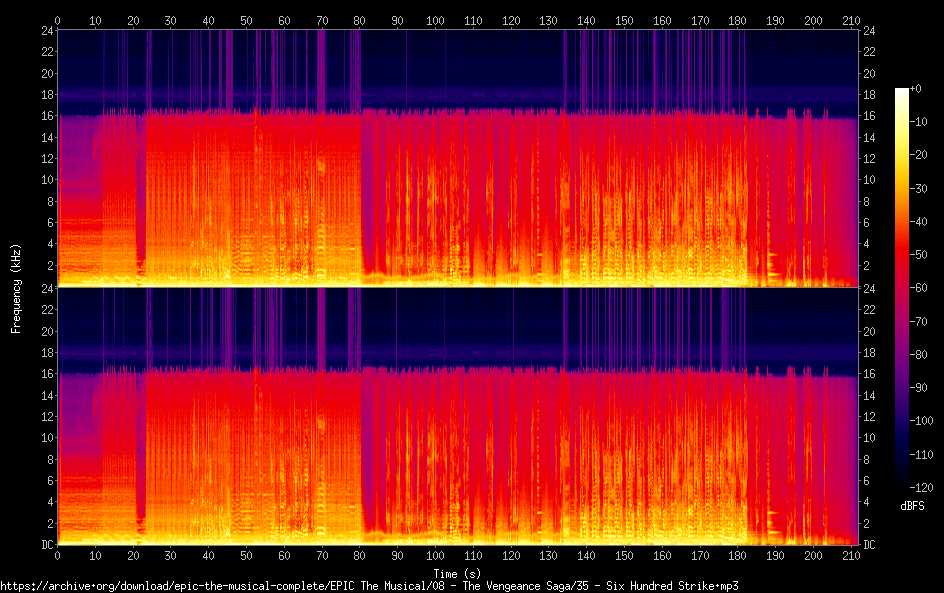The width and height of the screenshot is (944, 593).
Task: Click the 20 kHz label on upper-right frequency axis
Action: [869, 74]
